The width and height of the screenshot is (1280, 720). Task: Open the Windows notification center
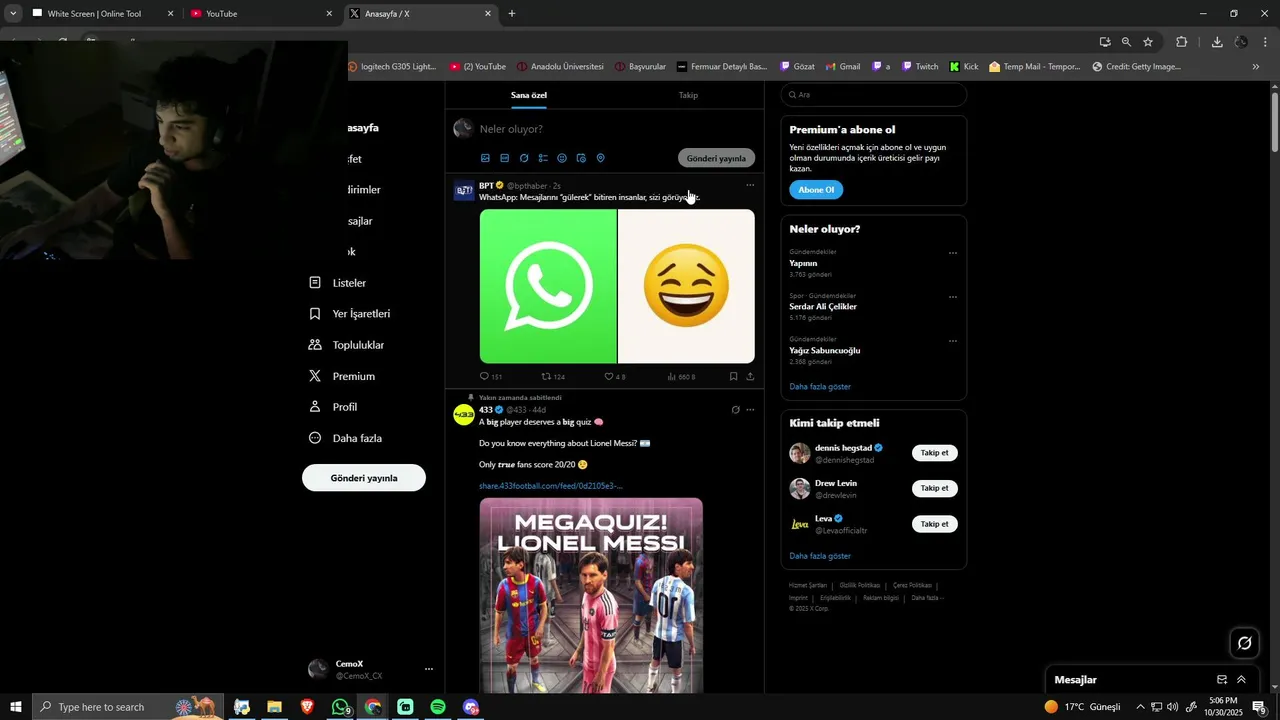[1260, 707]
